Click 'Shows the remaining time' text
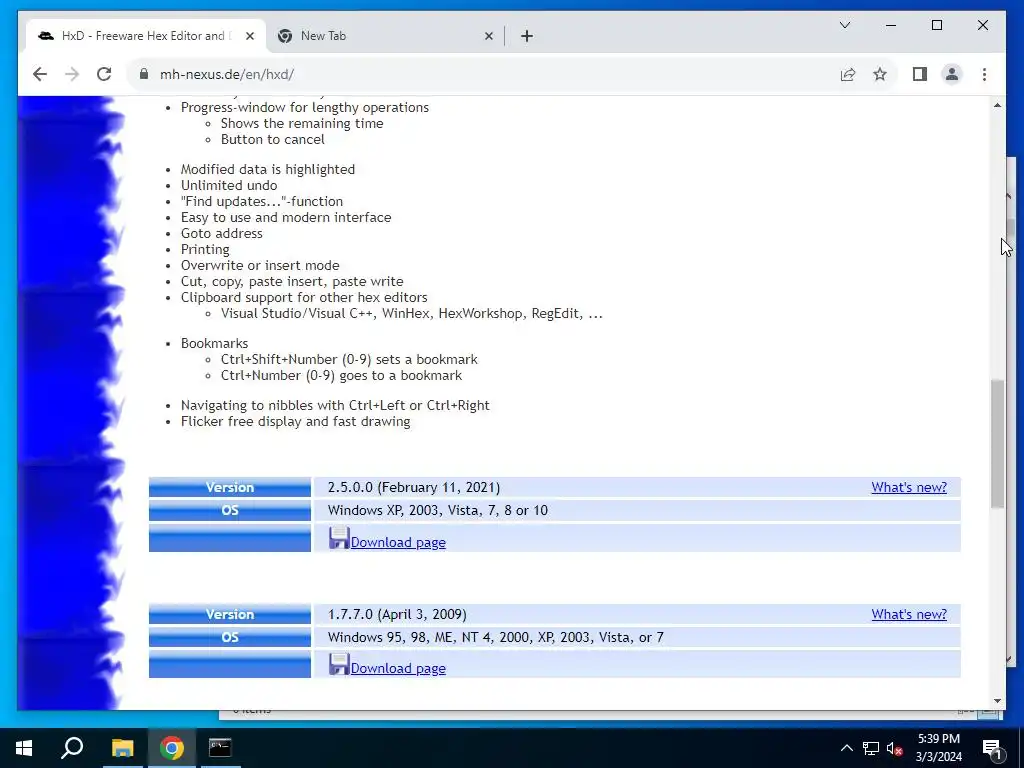 click(x=302, y=123)
